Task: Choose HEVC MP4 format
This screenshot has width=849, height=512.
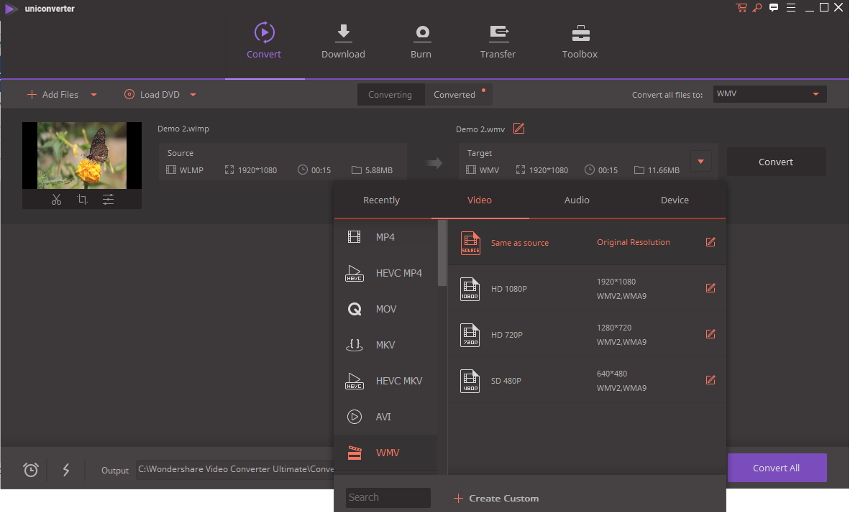Action: pos(386,273)
